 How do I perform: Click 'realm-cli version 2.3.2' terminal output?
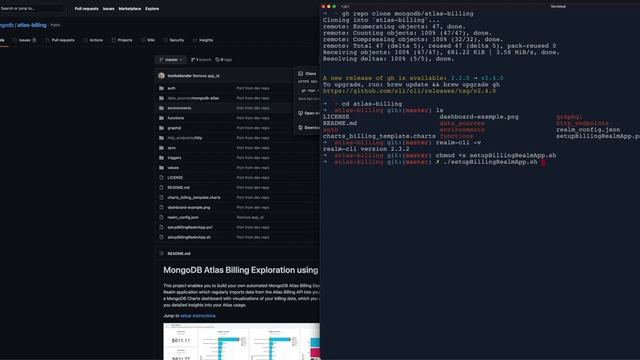366,149
